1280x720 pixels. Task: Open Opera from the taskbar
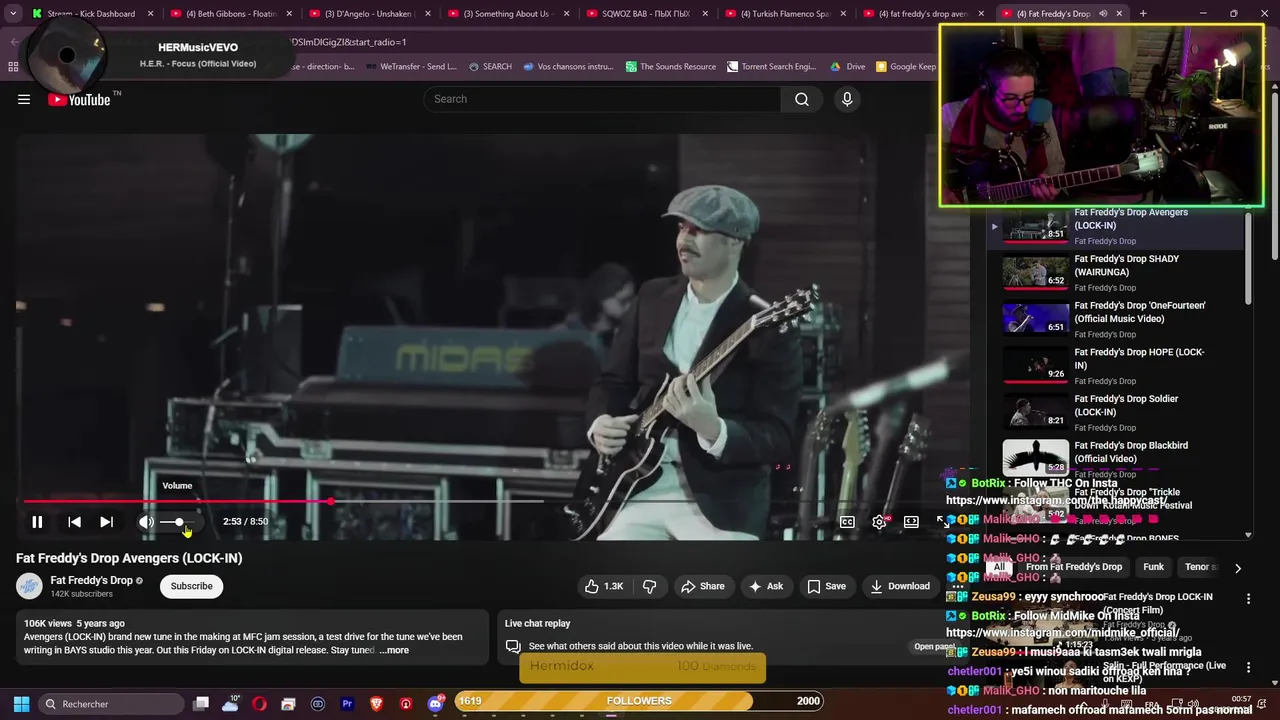[x=260, y=704]
